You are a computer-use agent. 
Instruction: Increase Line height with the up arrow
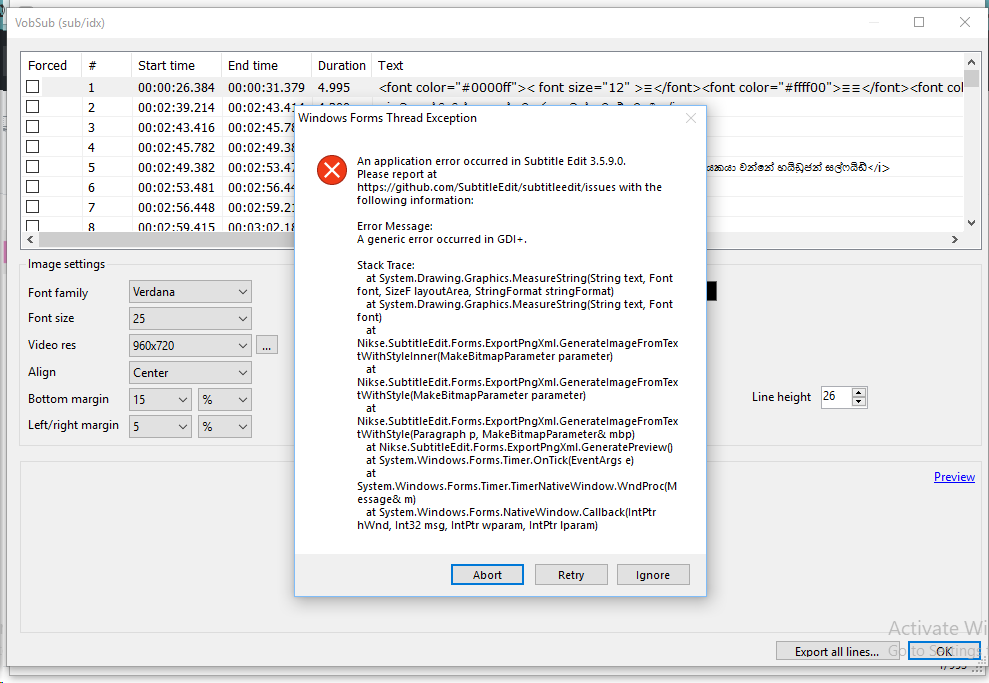click(x=861, y=392)
